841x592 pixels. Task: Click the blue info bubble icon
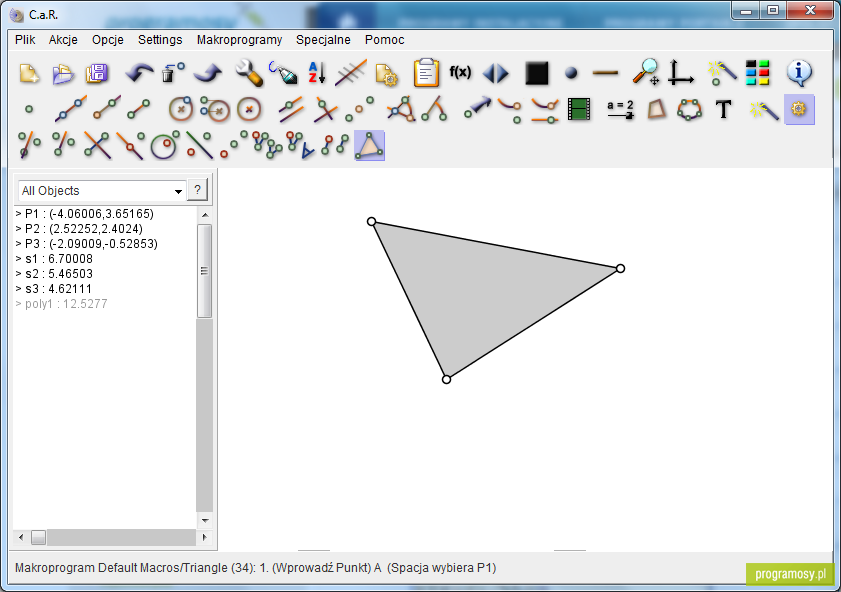click(799, 73)
